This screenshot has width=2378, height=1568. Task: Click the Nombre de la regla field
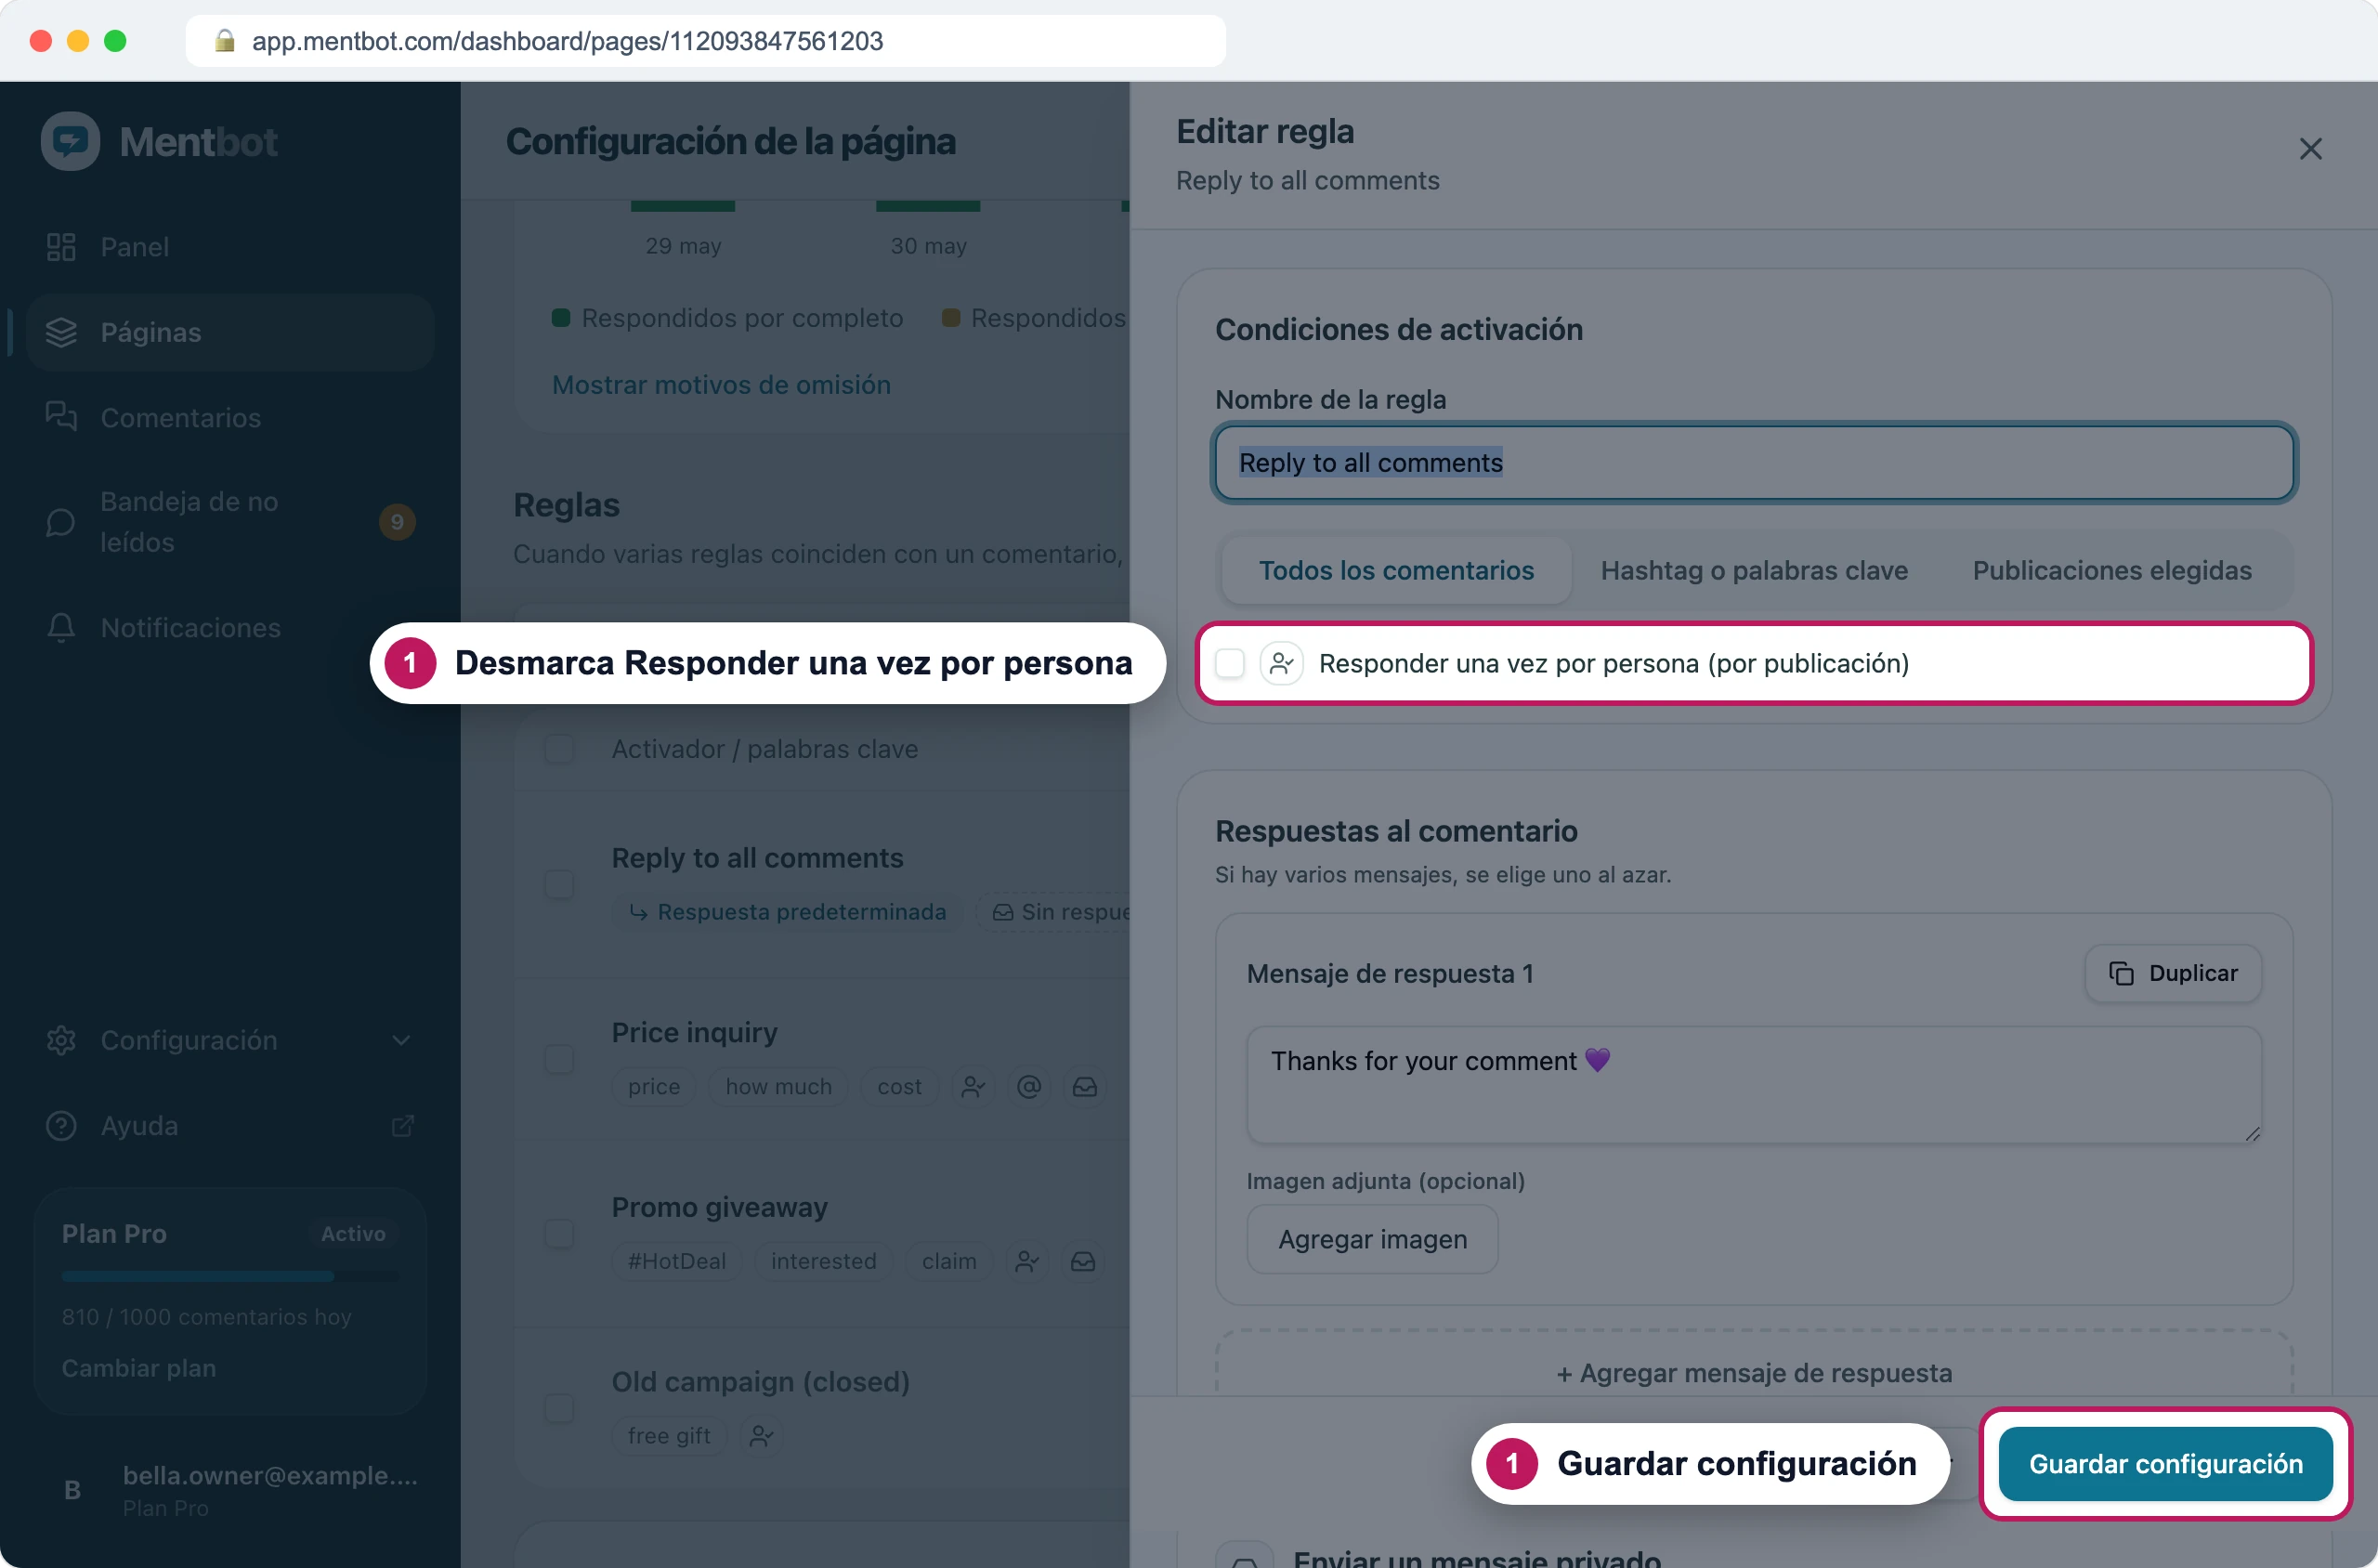(x=1754, y=462)
